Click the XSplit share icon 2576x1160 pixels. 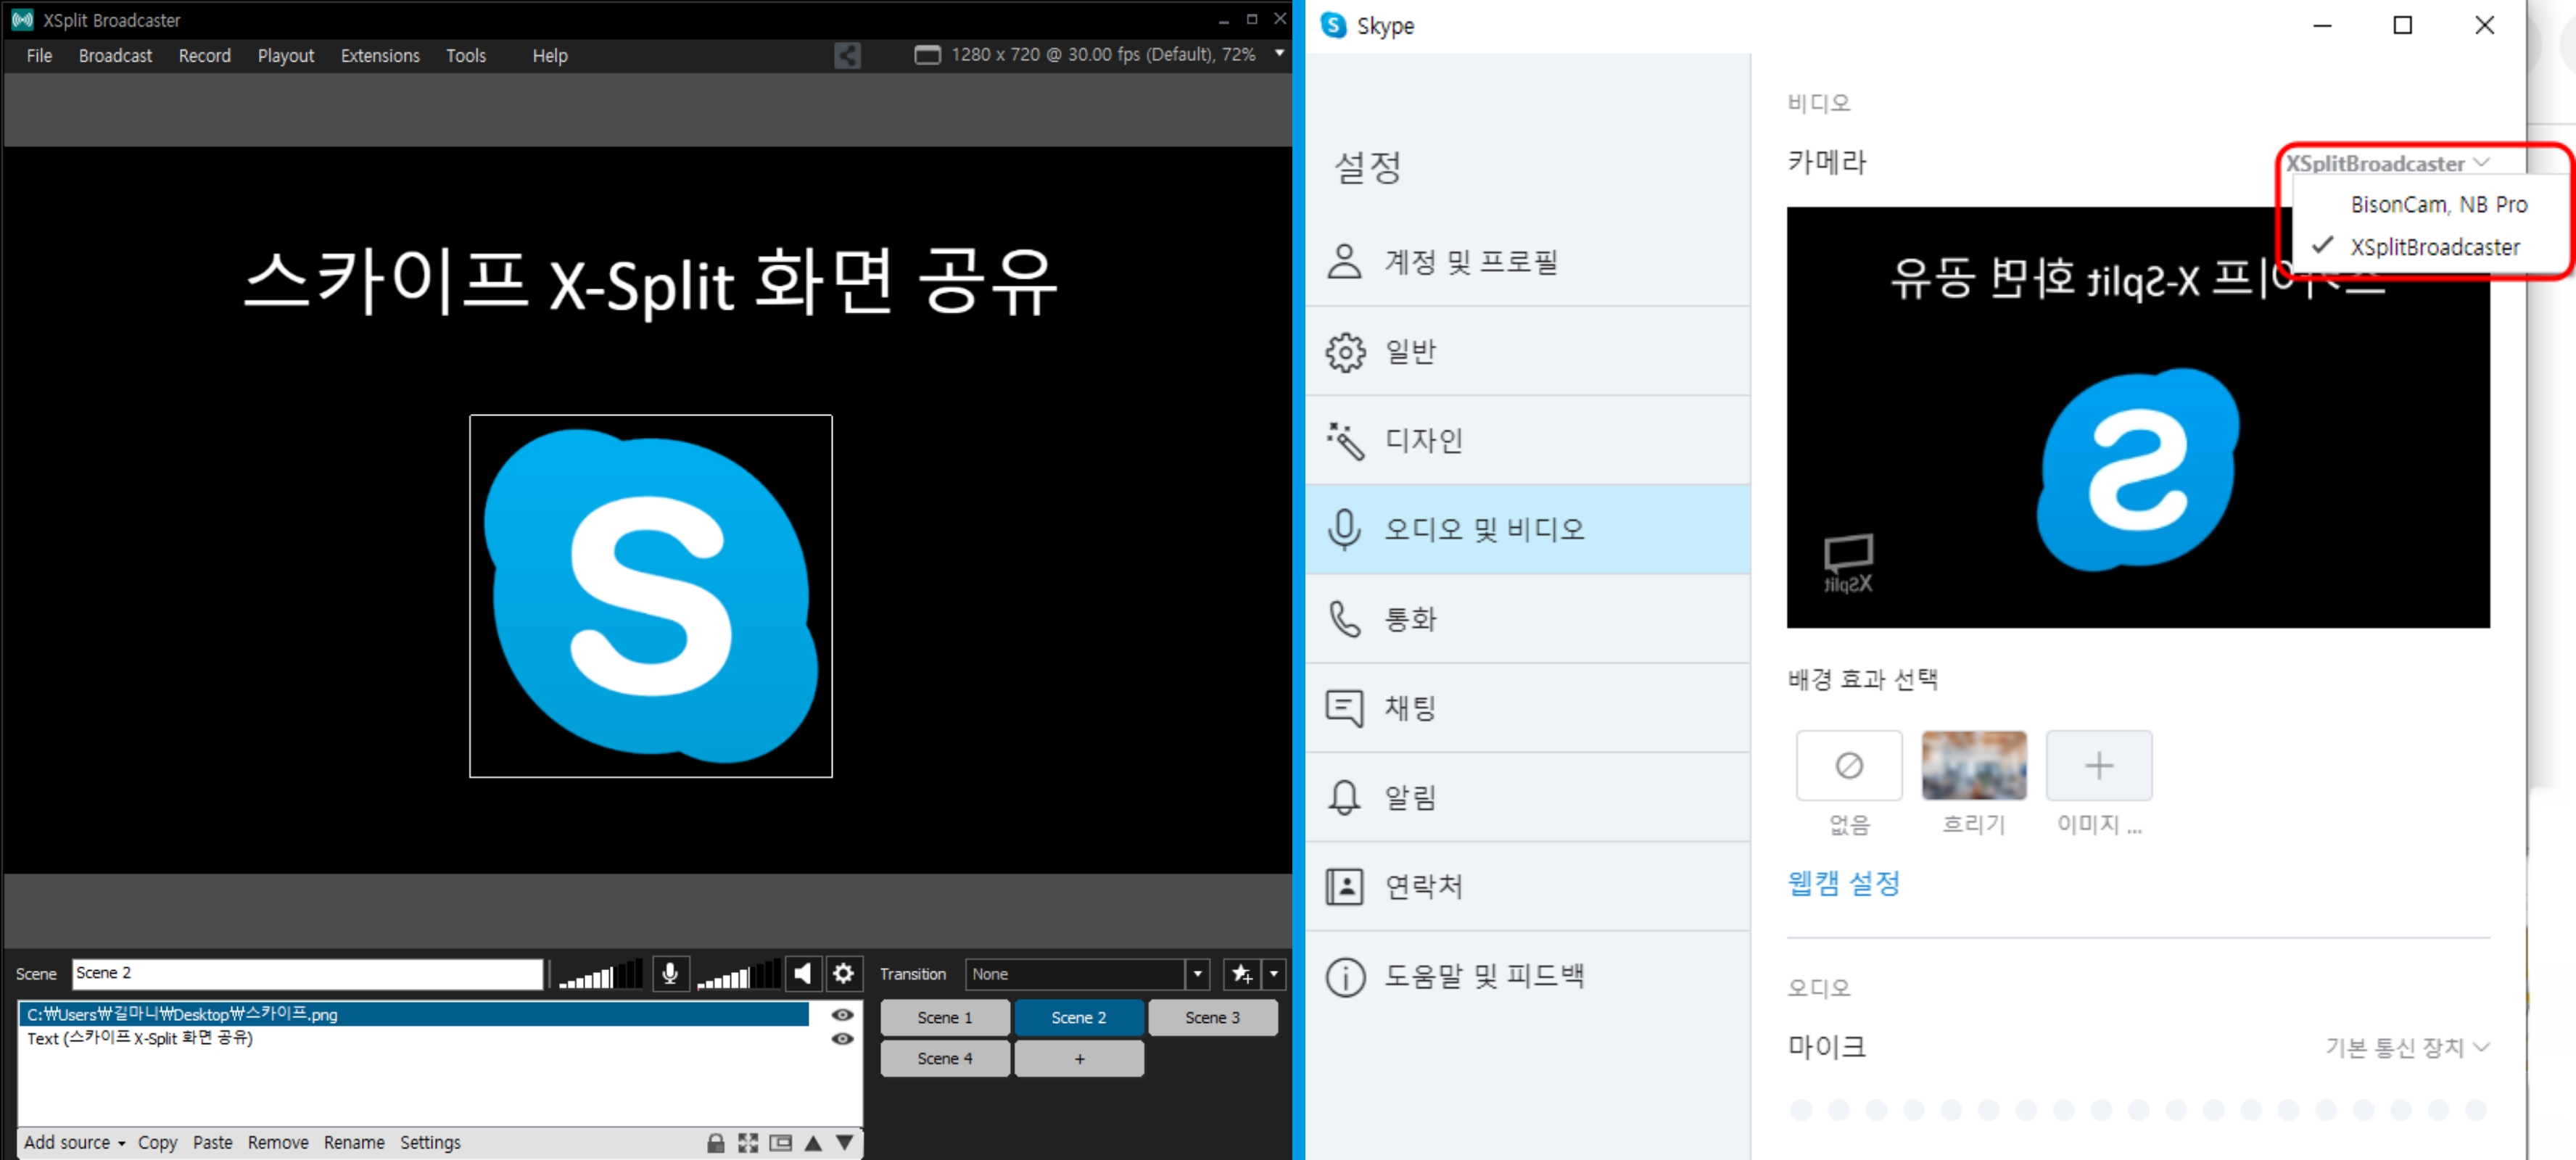pyautogui.click(x=847, y=55)
